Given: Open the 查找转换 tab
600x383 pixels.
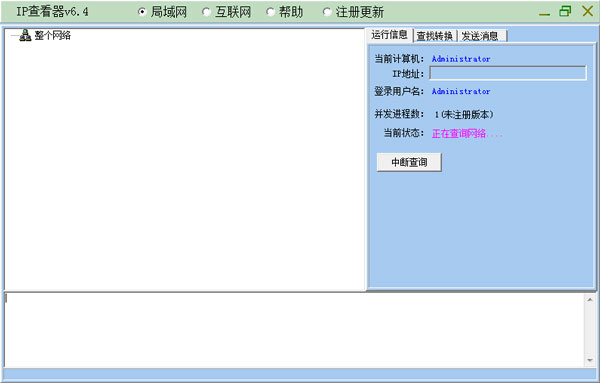Looking at the screenshot, I should pos(435,36).
